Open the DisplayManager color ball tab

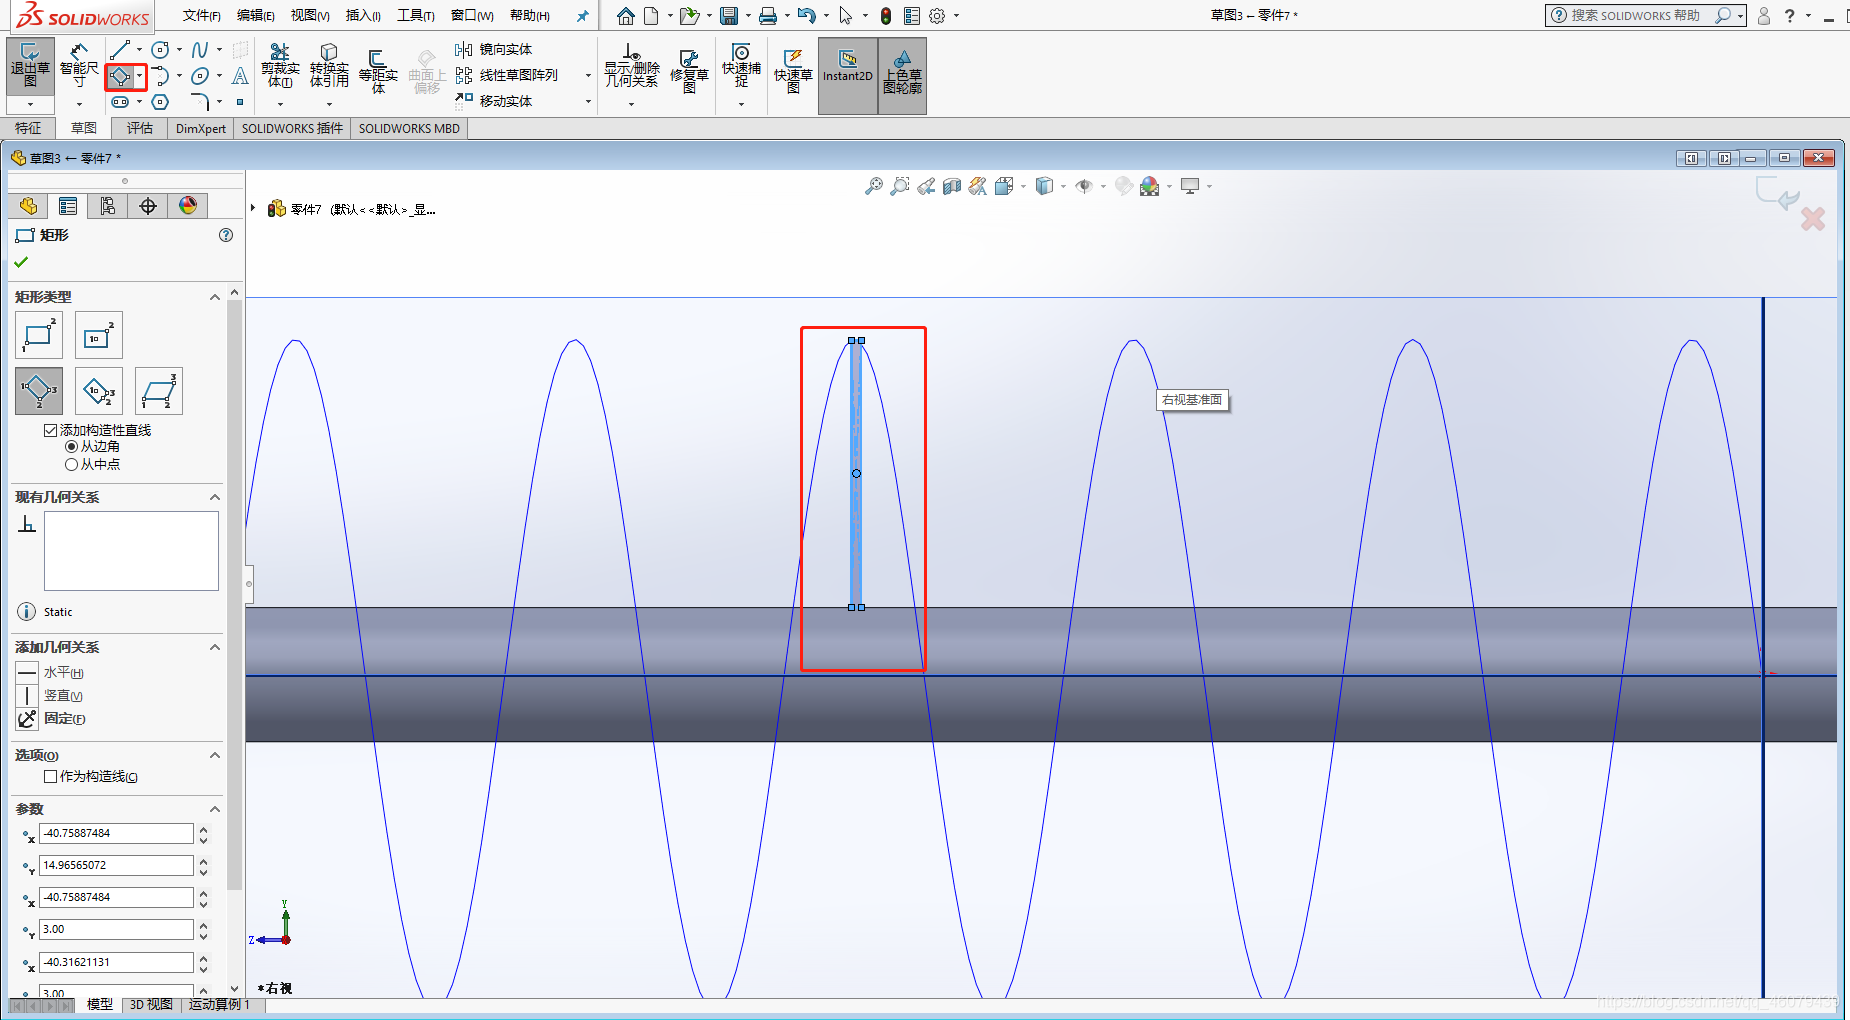pyautogui.click(x=188, y=206)
